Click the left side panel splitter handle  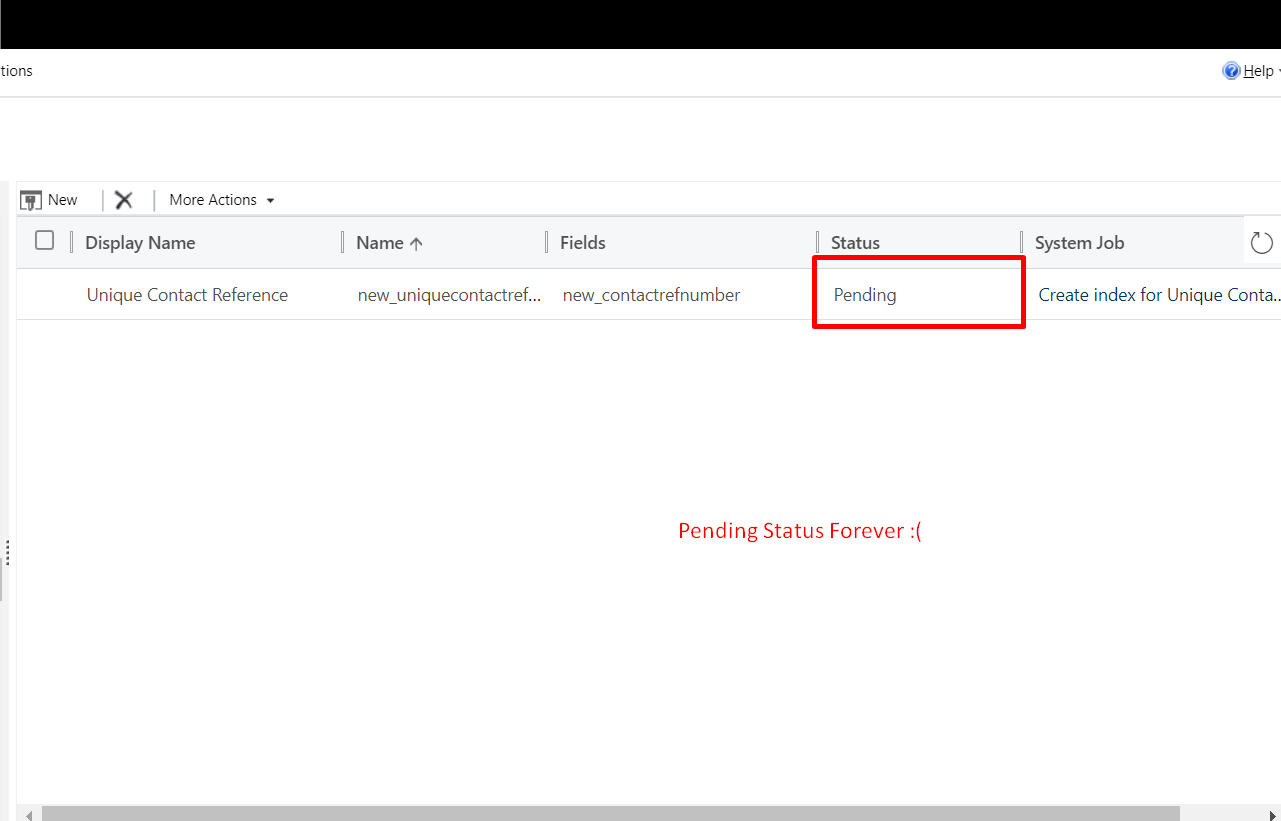(7, 553)
